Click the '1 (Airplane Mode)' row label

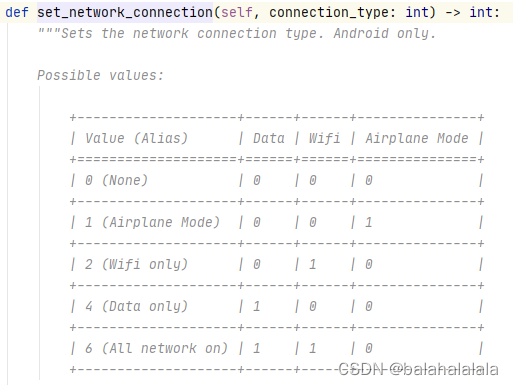pyautogui.click(x=152, y=222)
